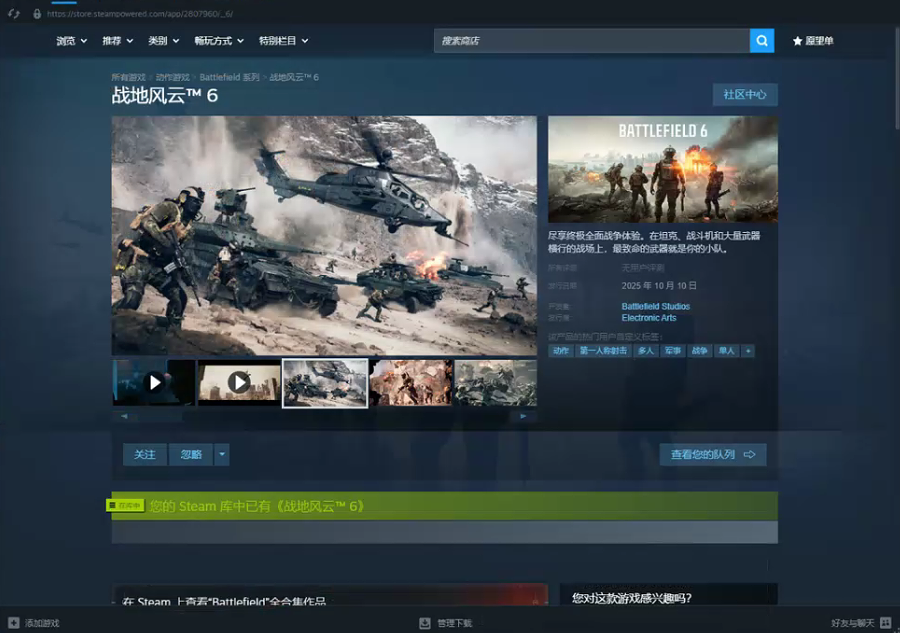Image resolution: width=900 pixels, height=633 pixels.
Task: Play the second trailer video thumbnail
Action: pyautogui.click(x=239, y=382)
